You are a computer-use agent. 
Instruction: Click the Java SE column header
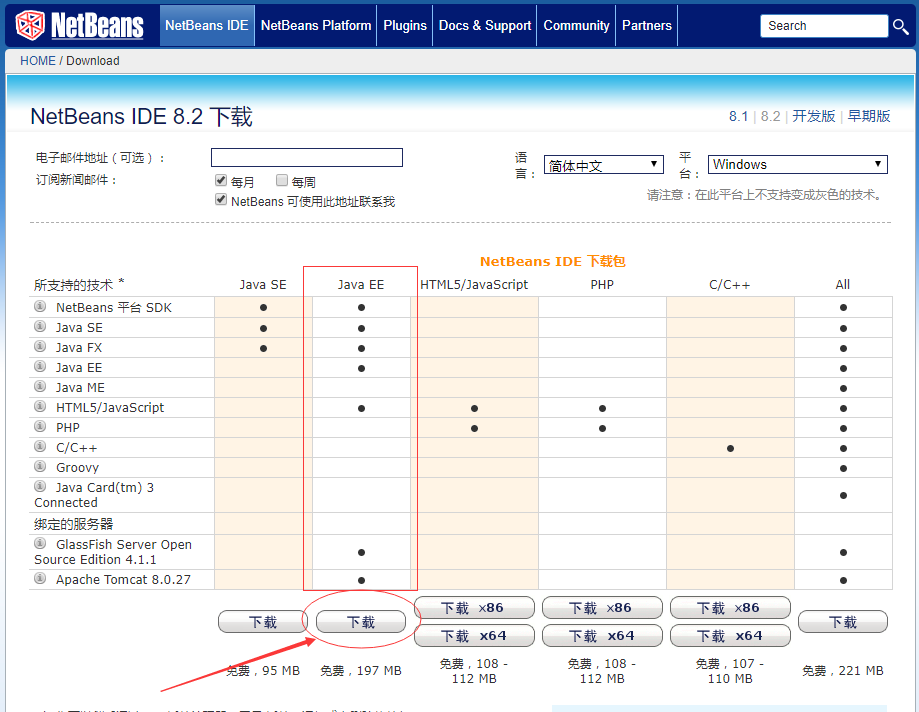pyautogui.click(x=263, y=285)
